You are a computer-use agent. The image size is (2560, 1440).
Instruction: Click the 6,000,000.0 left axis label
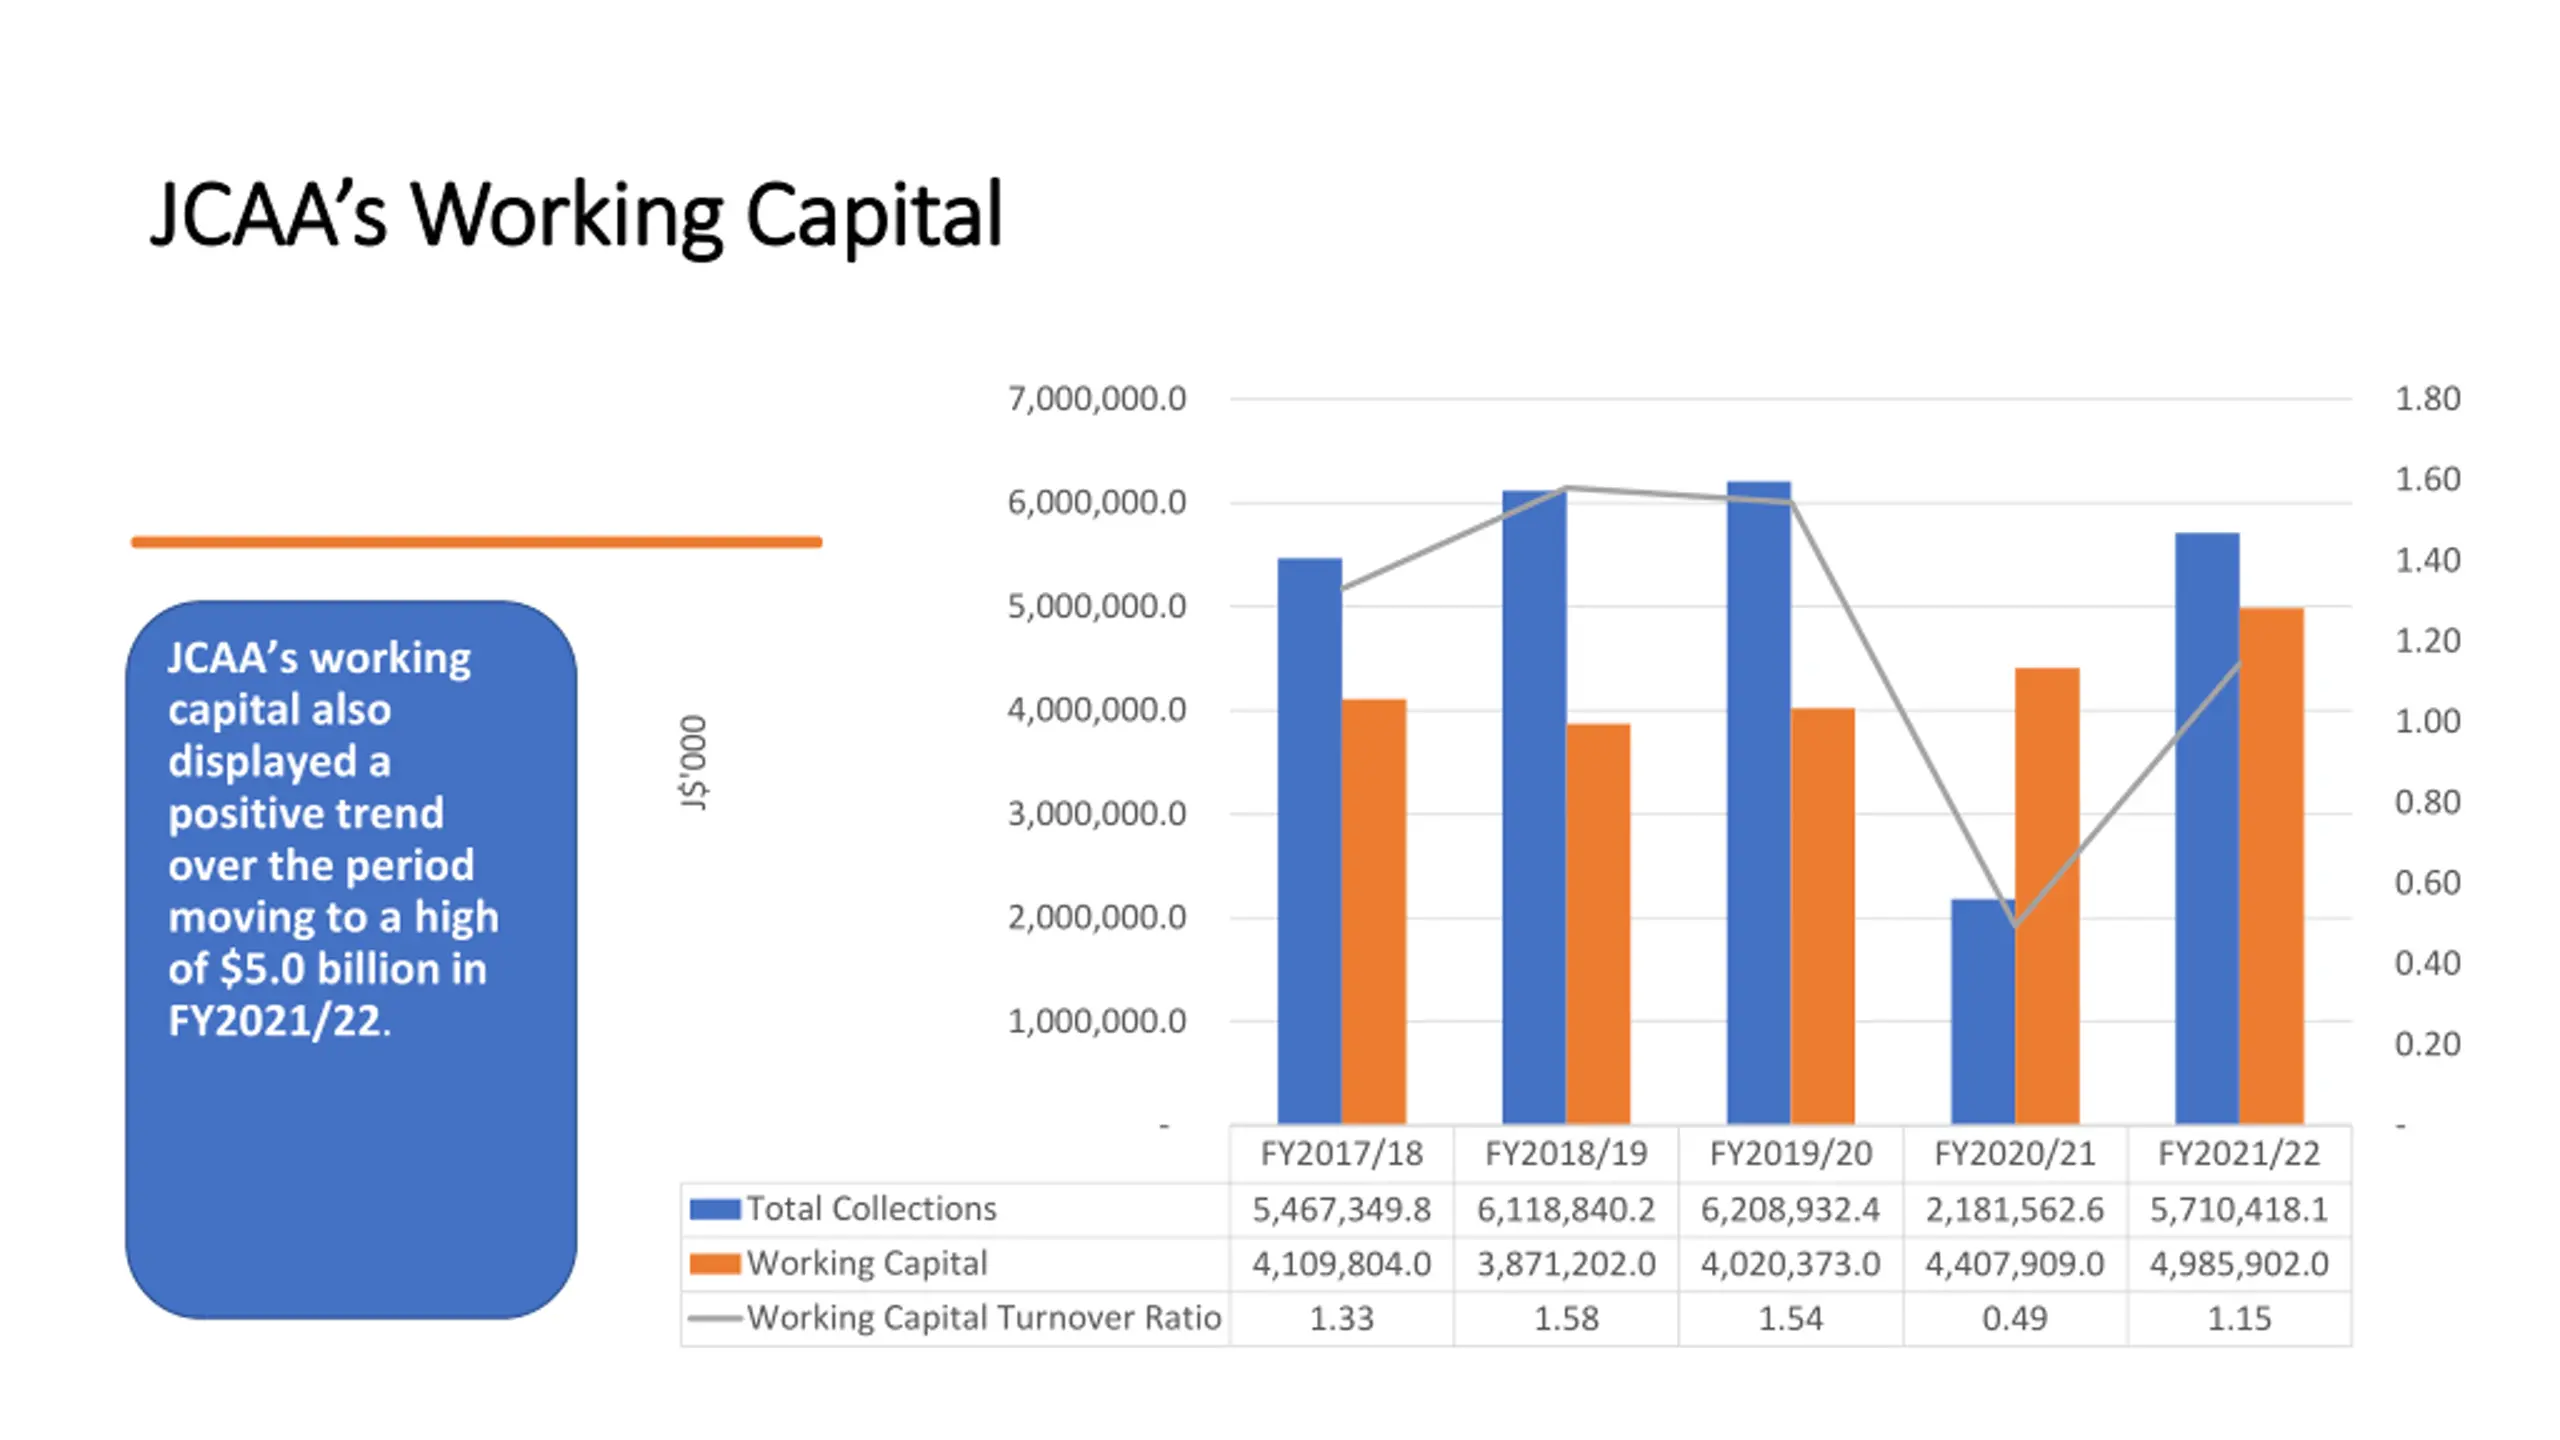click(1097, 502)
